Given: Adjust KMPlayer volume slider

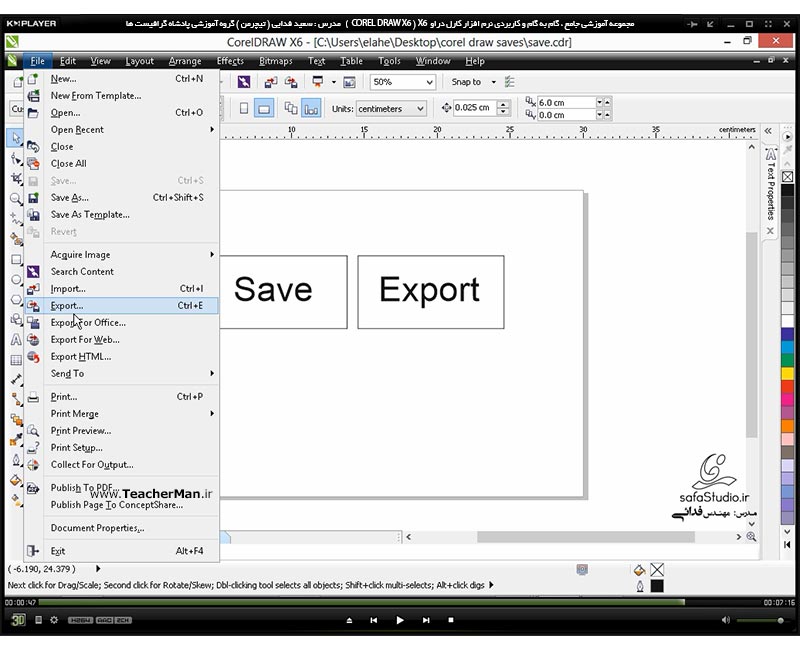Looking at the screenshot, I should (760, 620).
